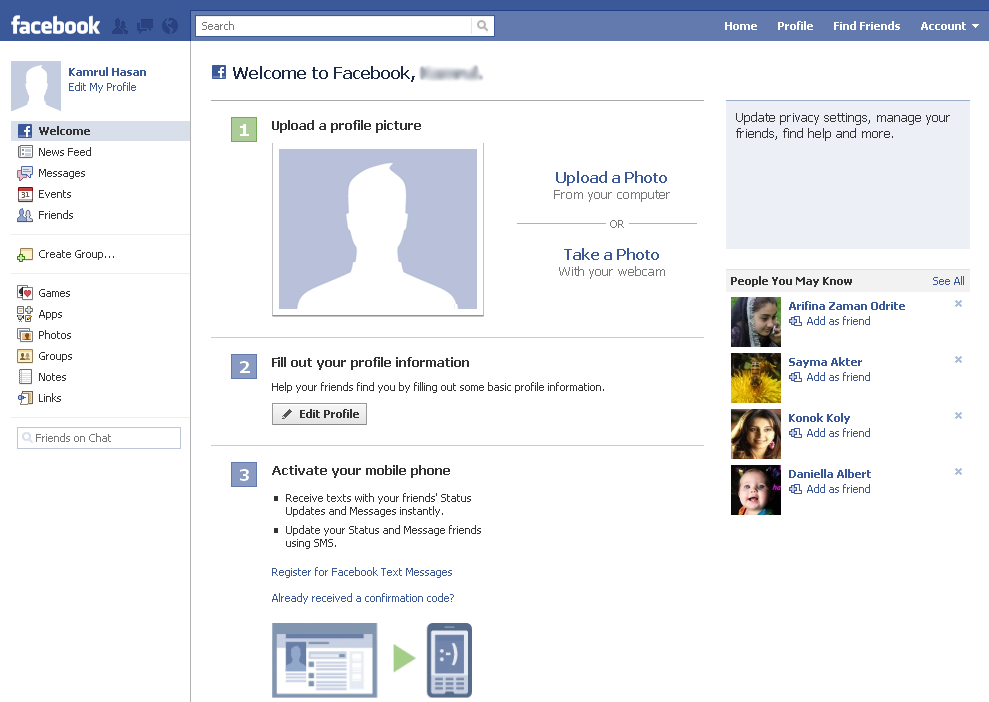The height and width of the screenshot is (702, 989).
Task: Click Daniella Albert's baby photo thumbnail
Action: click(x=756, y=490)
